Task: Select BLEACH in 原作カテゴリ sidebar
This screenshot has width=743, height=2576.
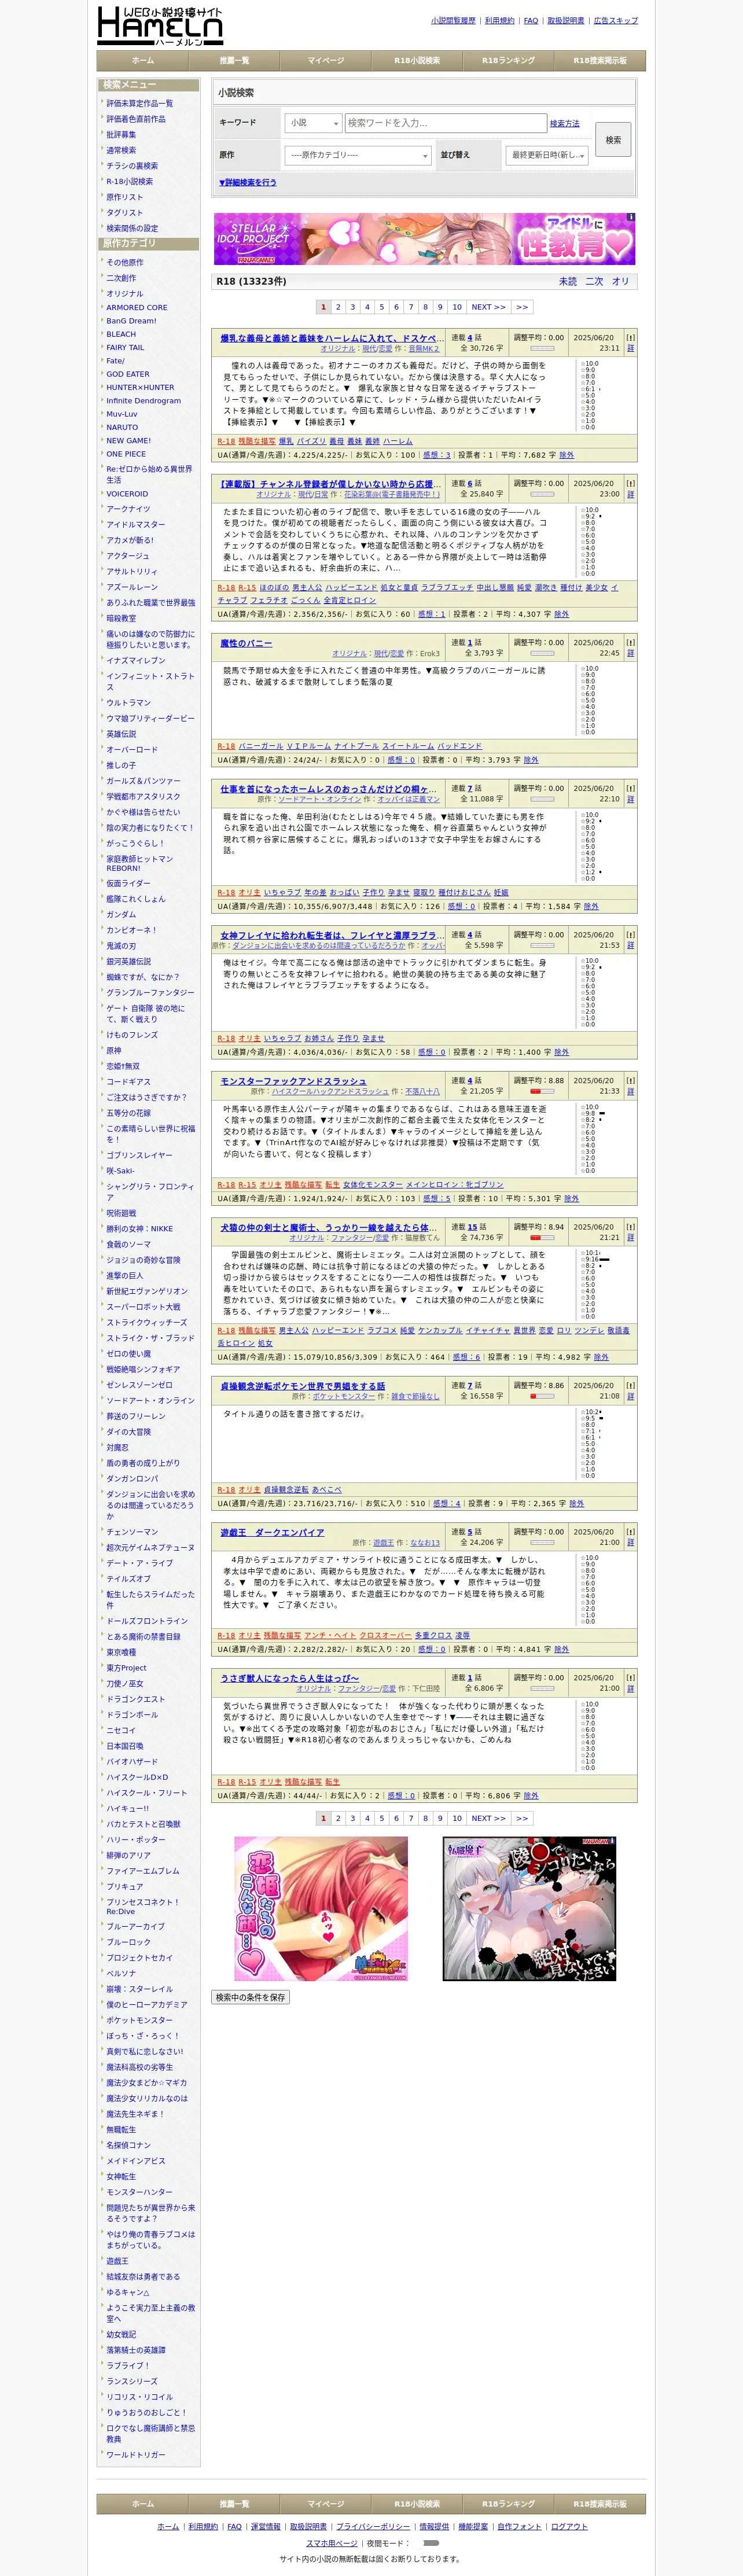Action: pyautogui.click(x=121, y=334)
